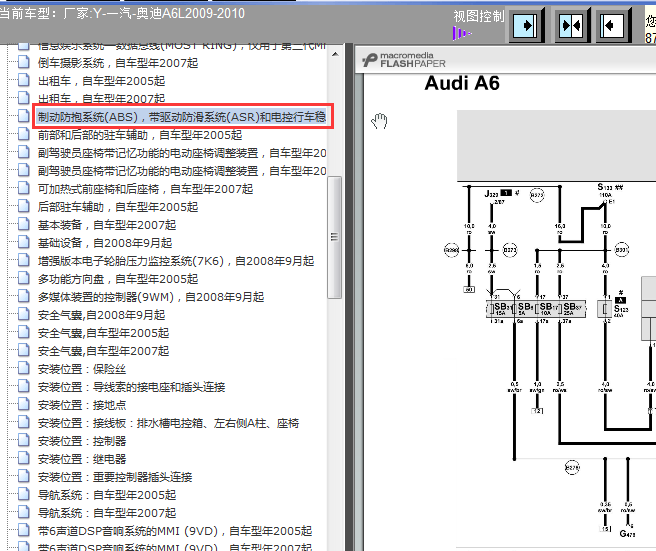Open 安装位置：接地点
Image resolution: width=656 pixels, height=551 pixels.
point(82,405)
